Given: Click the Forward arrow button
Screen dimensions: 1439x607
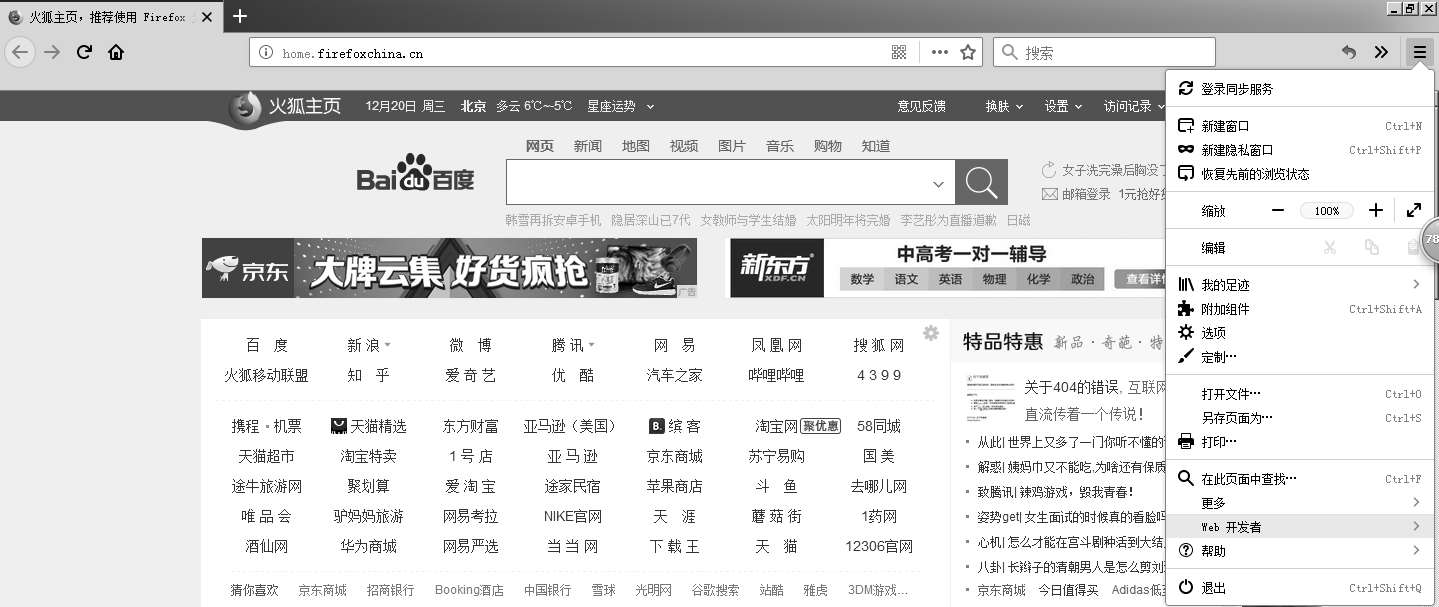Looking at the screenshot, I should pyautogui.click(x=52, y=52).
